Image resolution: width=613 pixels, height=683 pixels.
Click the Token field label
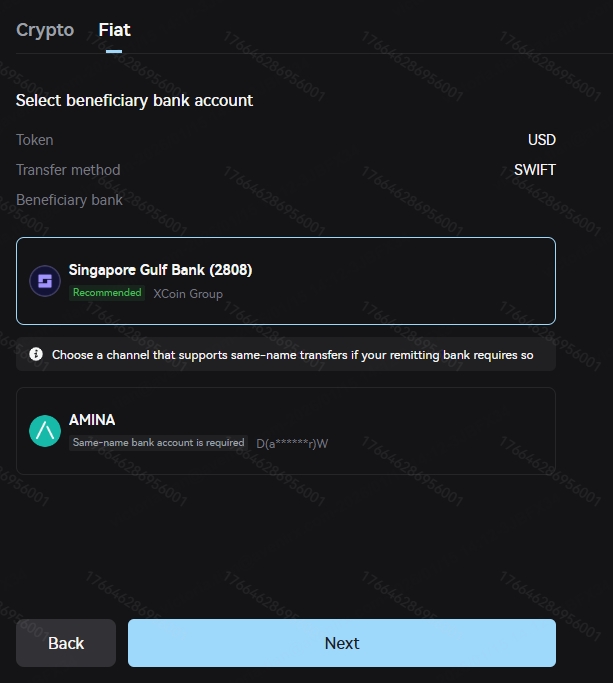coord(35,140)
